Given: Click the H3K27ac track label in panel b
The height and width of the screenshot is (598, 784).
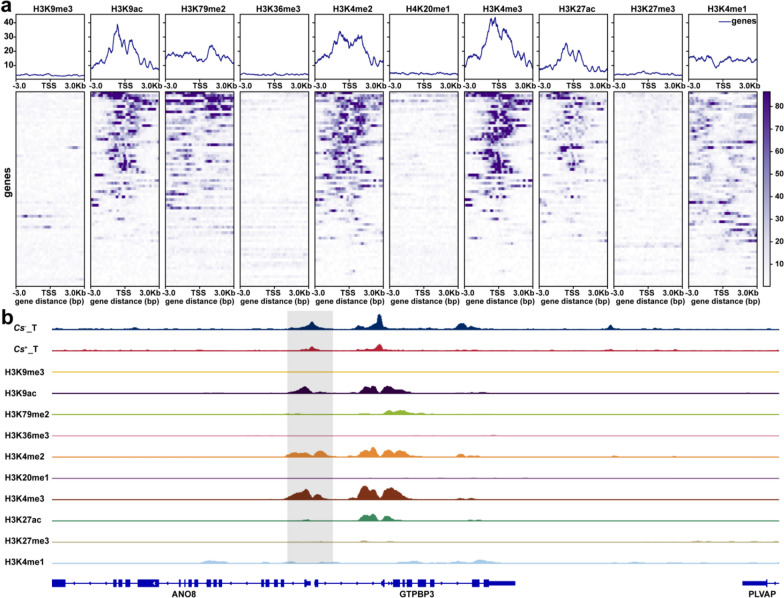Looking at the screenshot, I should (23, 520).
